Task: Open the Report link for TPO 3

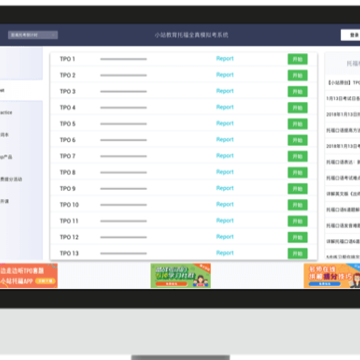Action: pos(225,91)
